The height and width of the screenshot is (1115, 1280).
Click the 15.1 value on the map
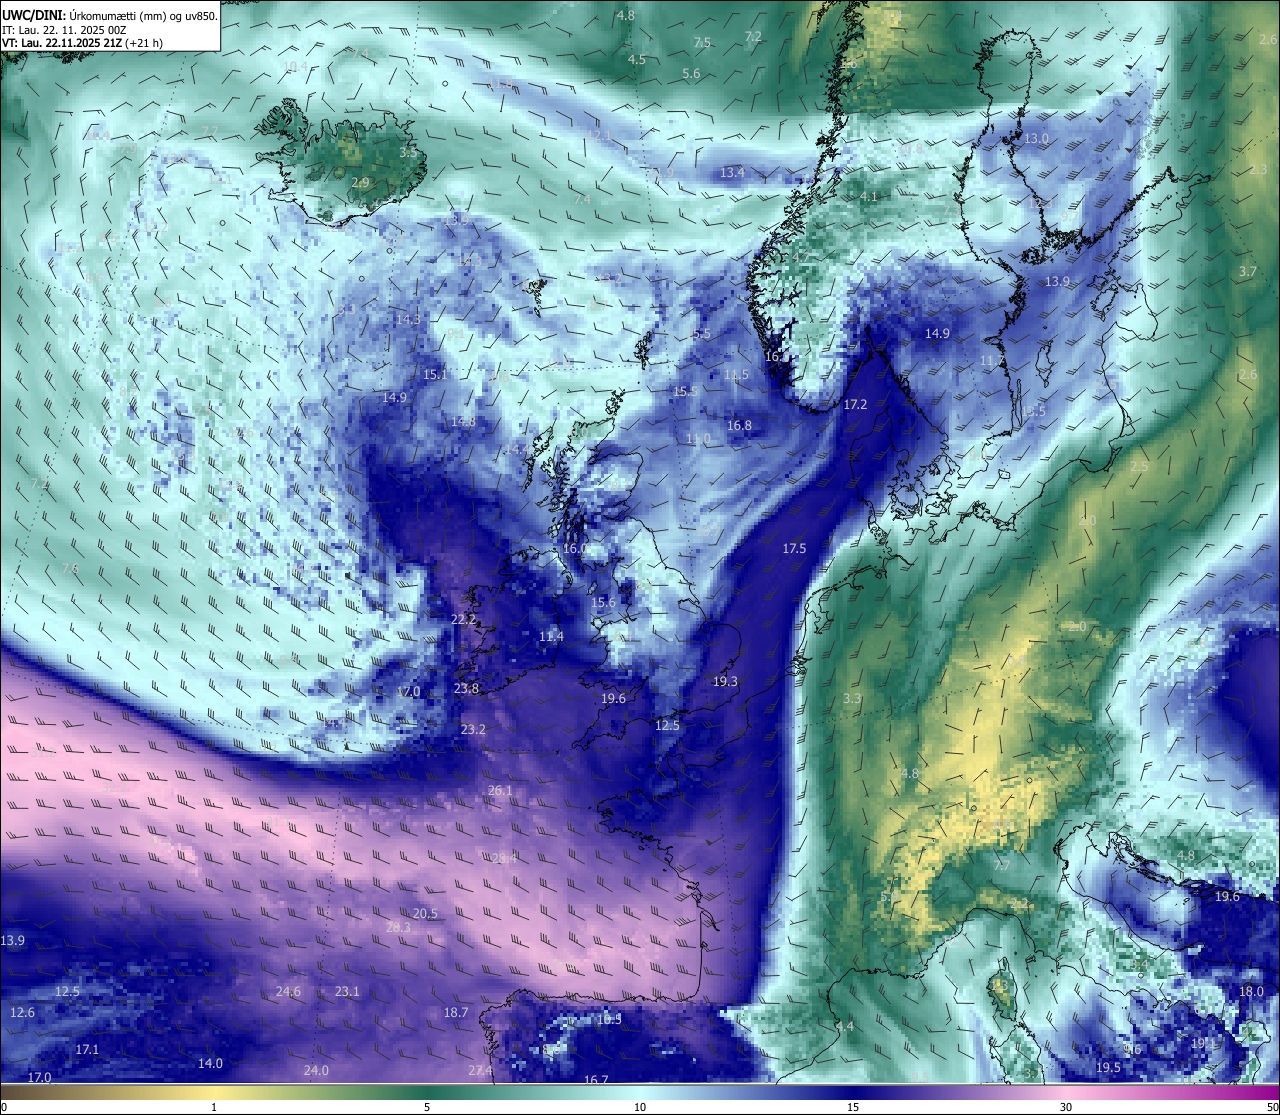pyautogui.click(x=435, y=375)
